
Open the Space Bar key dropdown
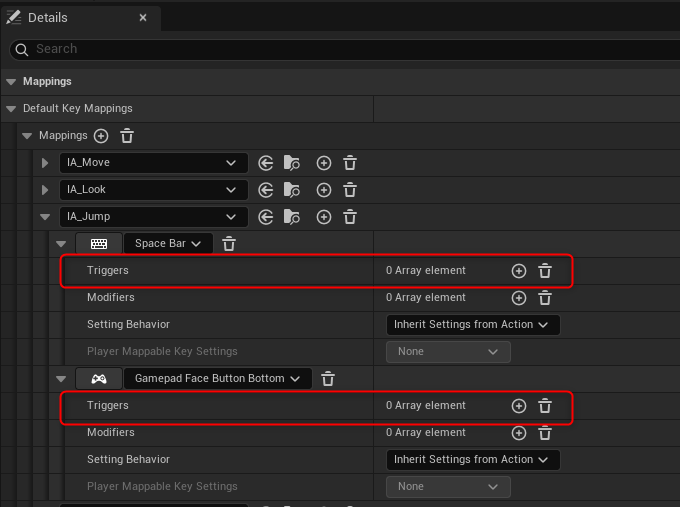coord(168,243)
